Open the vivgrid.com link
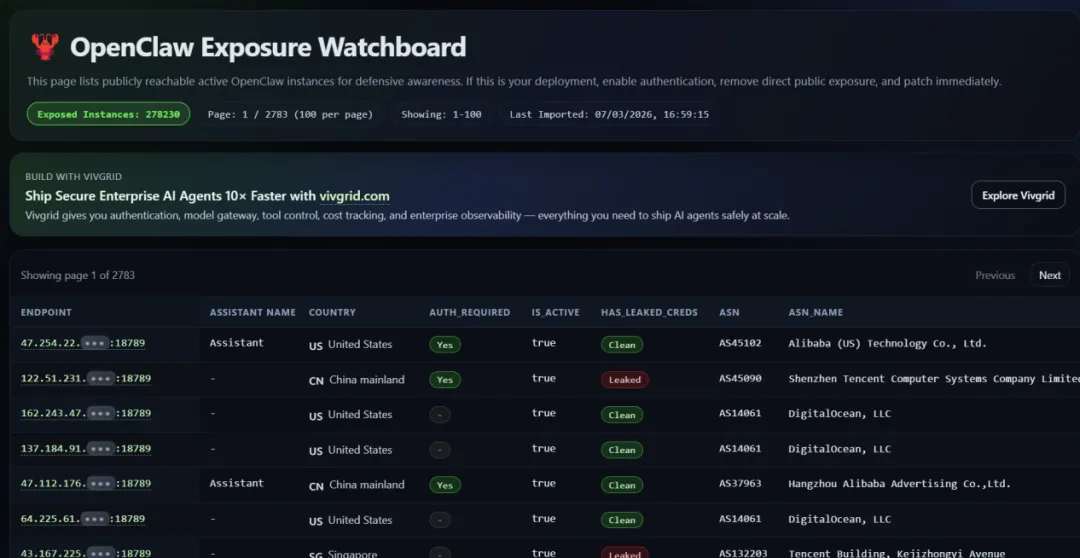 click(x=354, y=196)
